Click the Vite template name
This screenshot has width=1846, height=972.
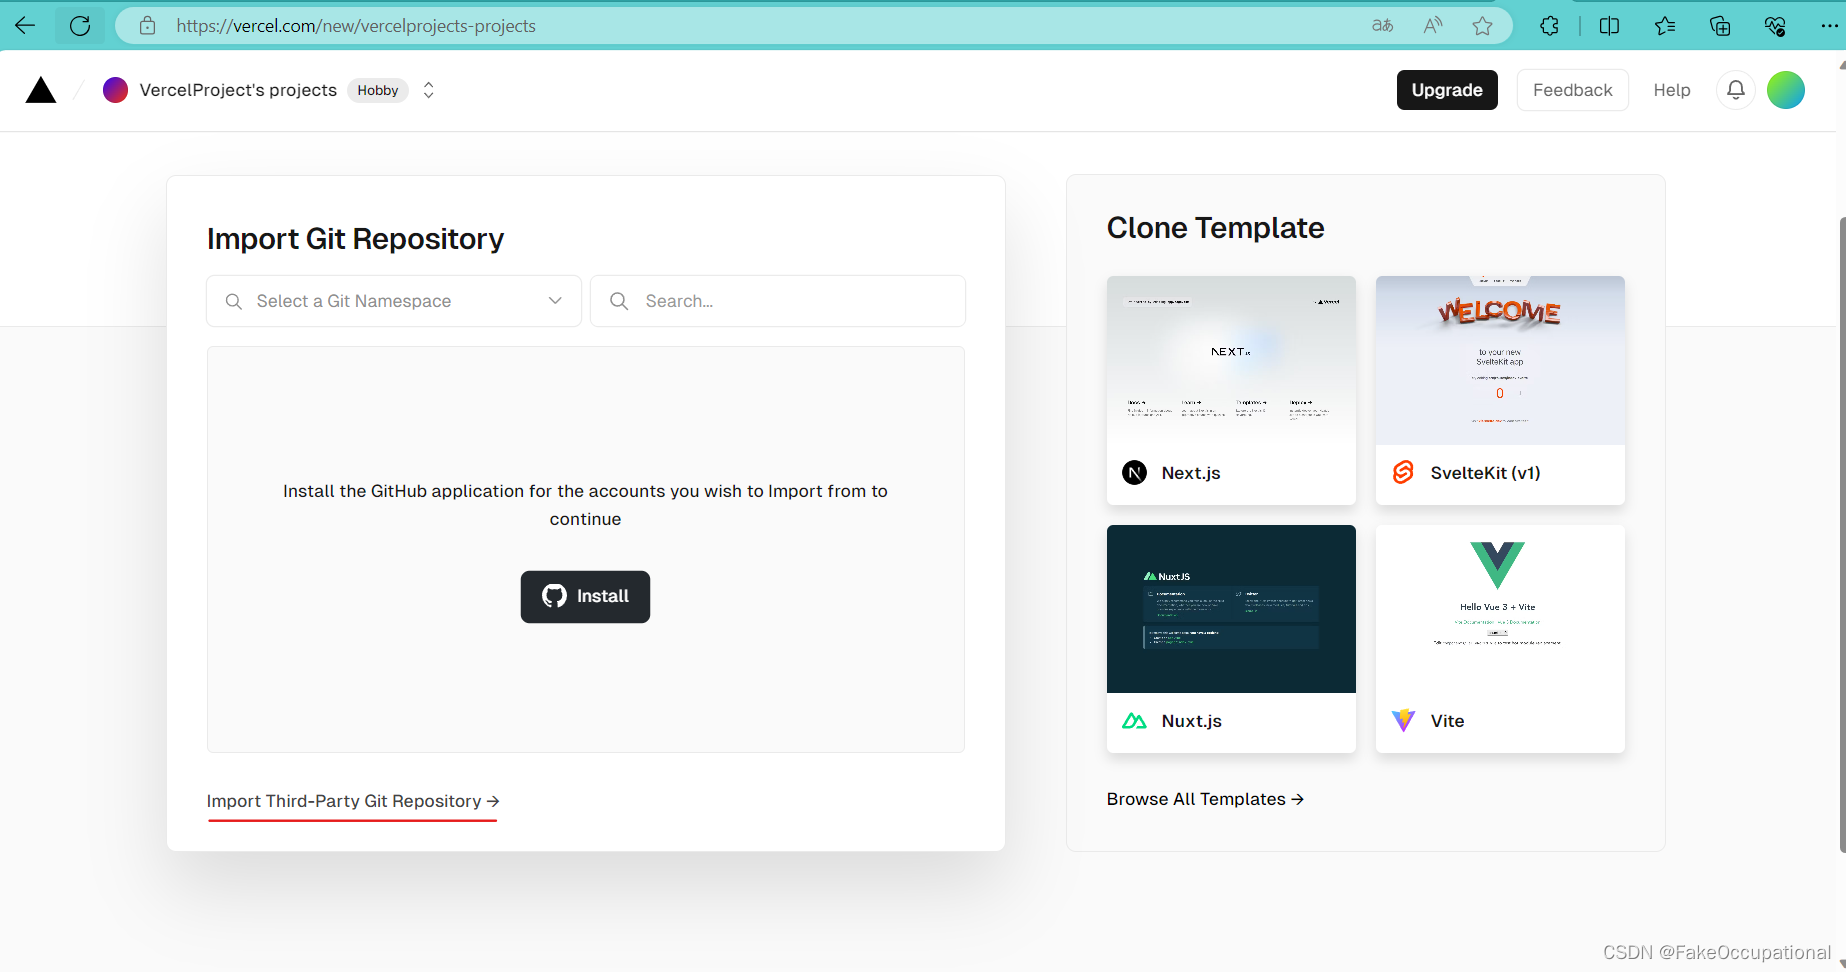[x=1447, y=721]
